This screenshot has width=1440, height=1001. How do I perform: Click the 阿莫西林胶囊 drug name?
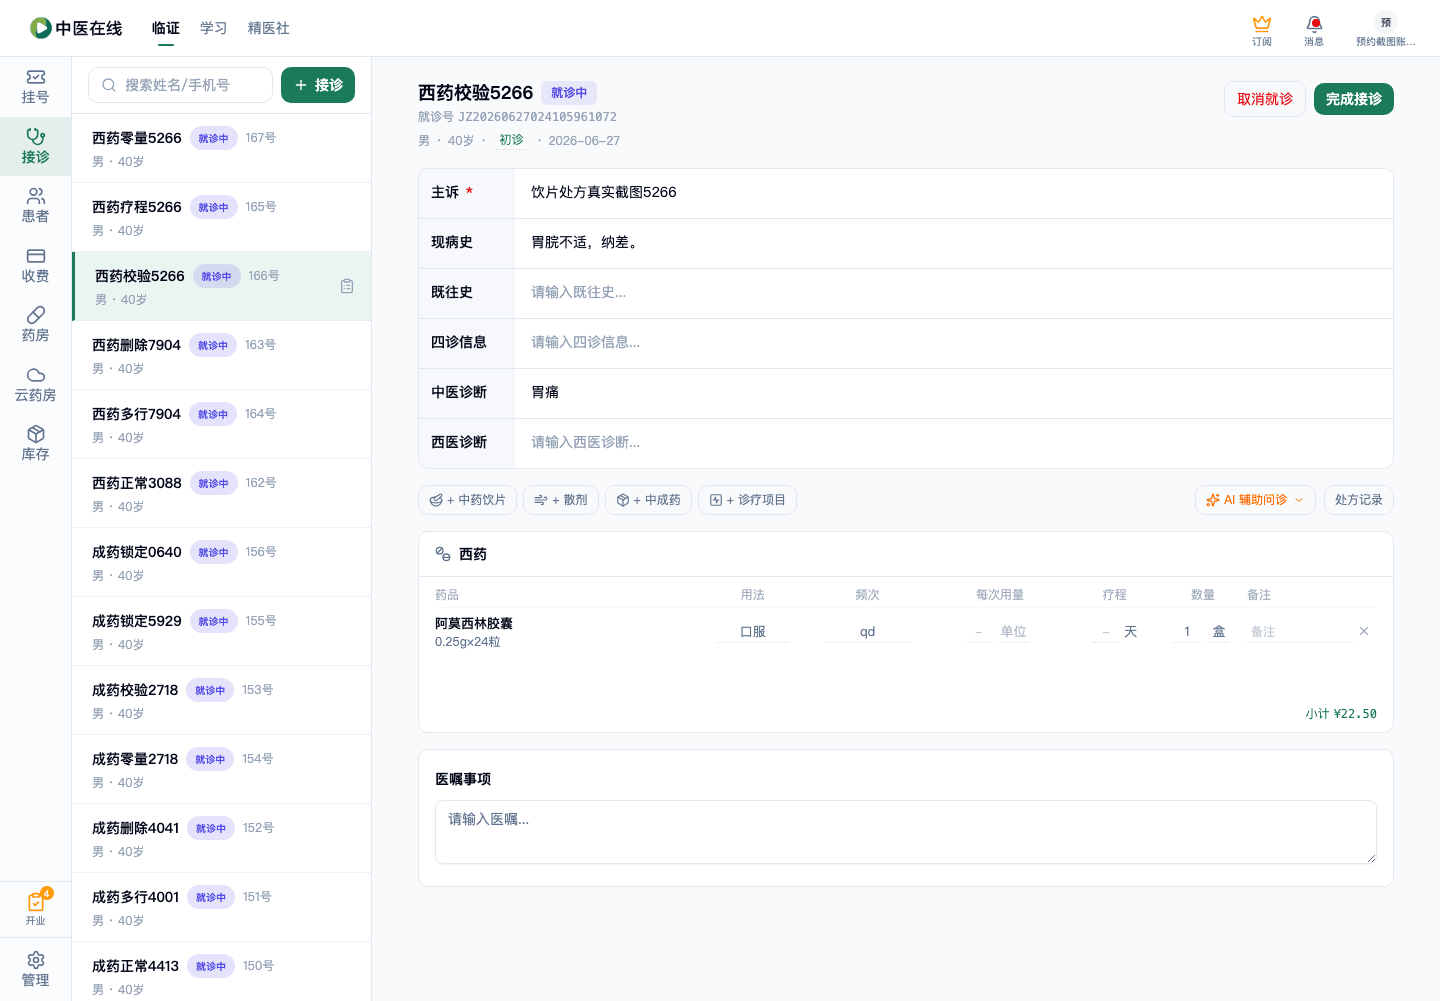coord(474,623)
